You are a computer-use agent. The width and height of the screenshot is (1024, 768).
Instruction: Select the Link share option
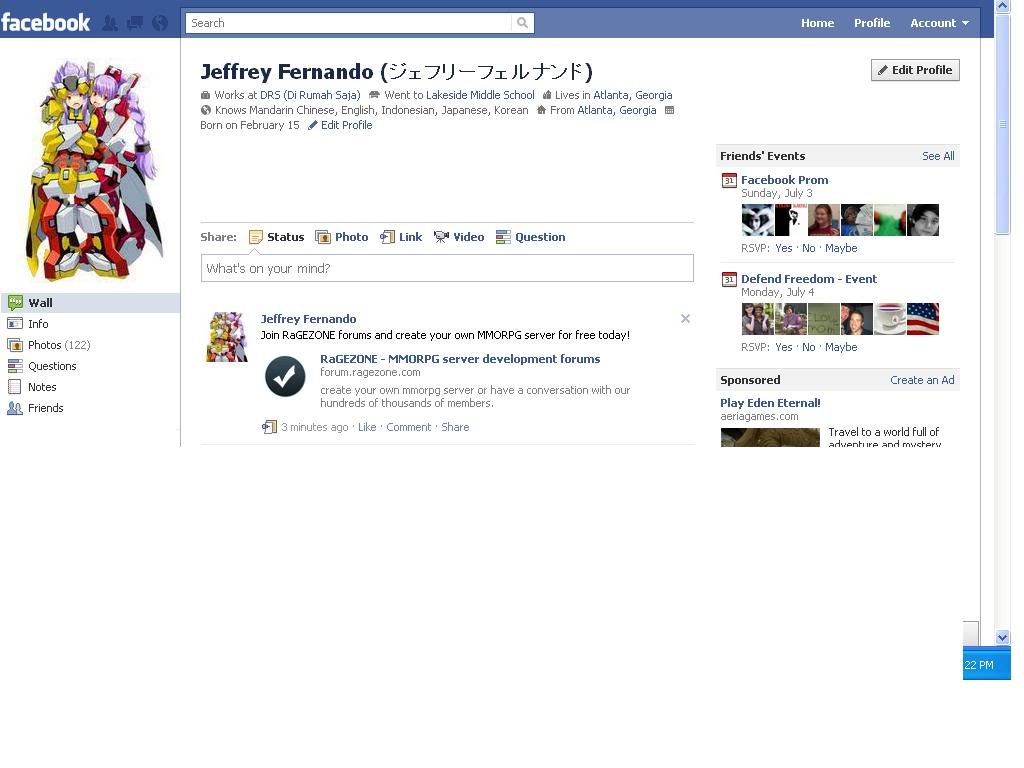[401, 237]
